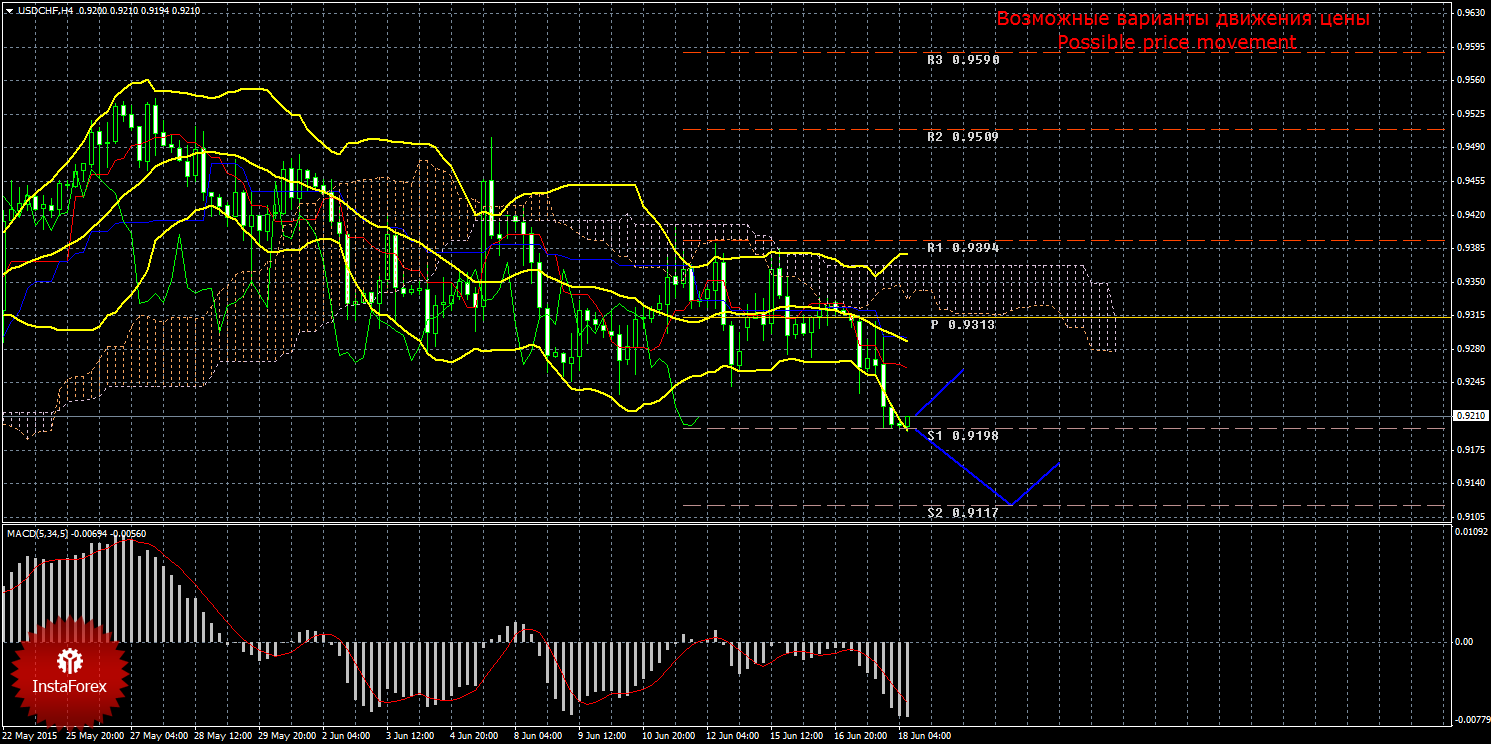Select the S2 0.9117 support label

click(x=962, y=512)
